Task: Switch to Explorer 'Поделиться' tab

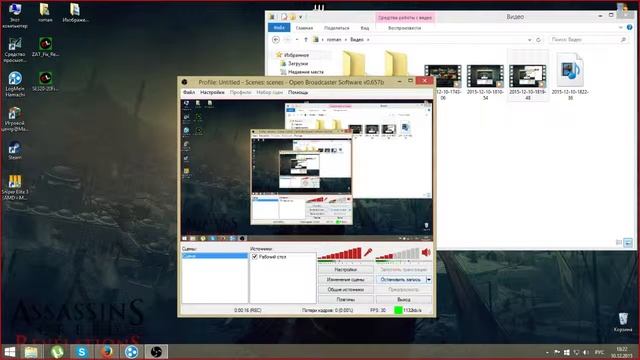Action: [337, 28]
